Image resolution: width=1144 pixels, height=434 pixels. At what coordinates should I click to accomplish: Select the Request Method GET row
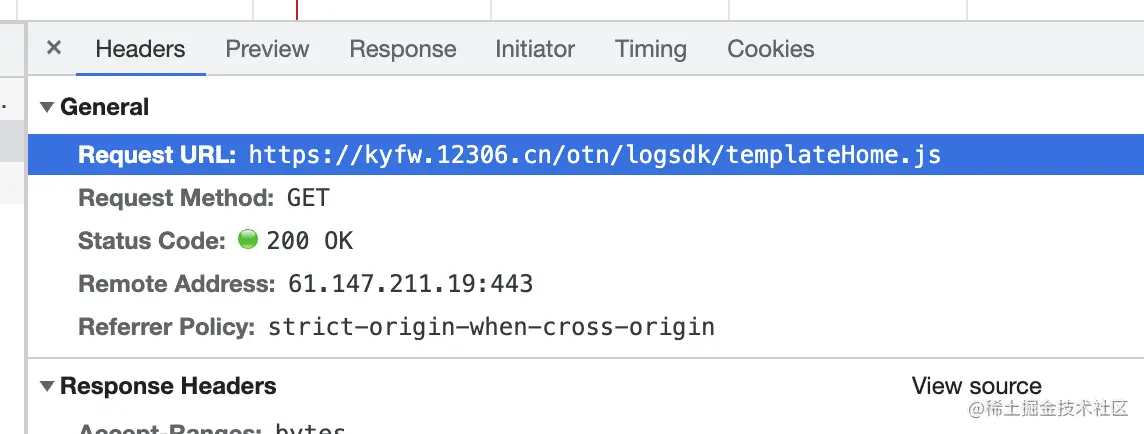(586, 198)
